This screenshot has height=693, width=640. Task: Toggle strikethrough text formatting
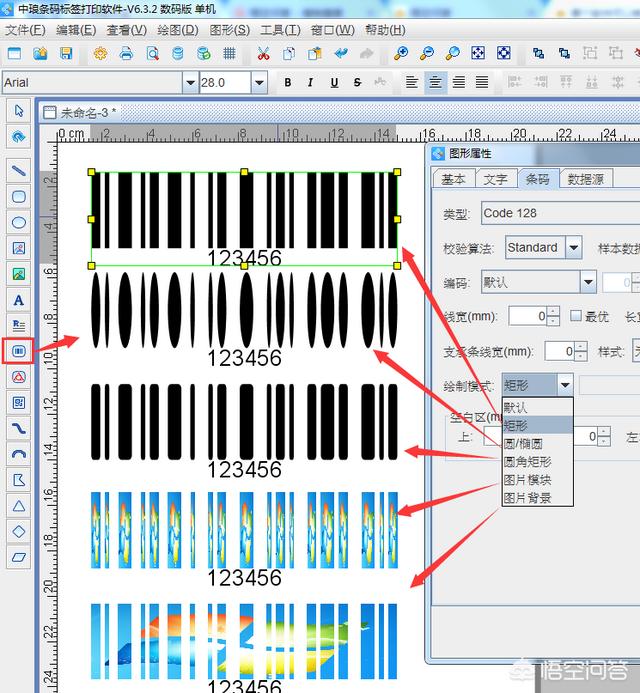point(357,82)
